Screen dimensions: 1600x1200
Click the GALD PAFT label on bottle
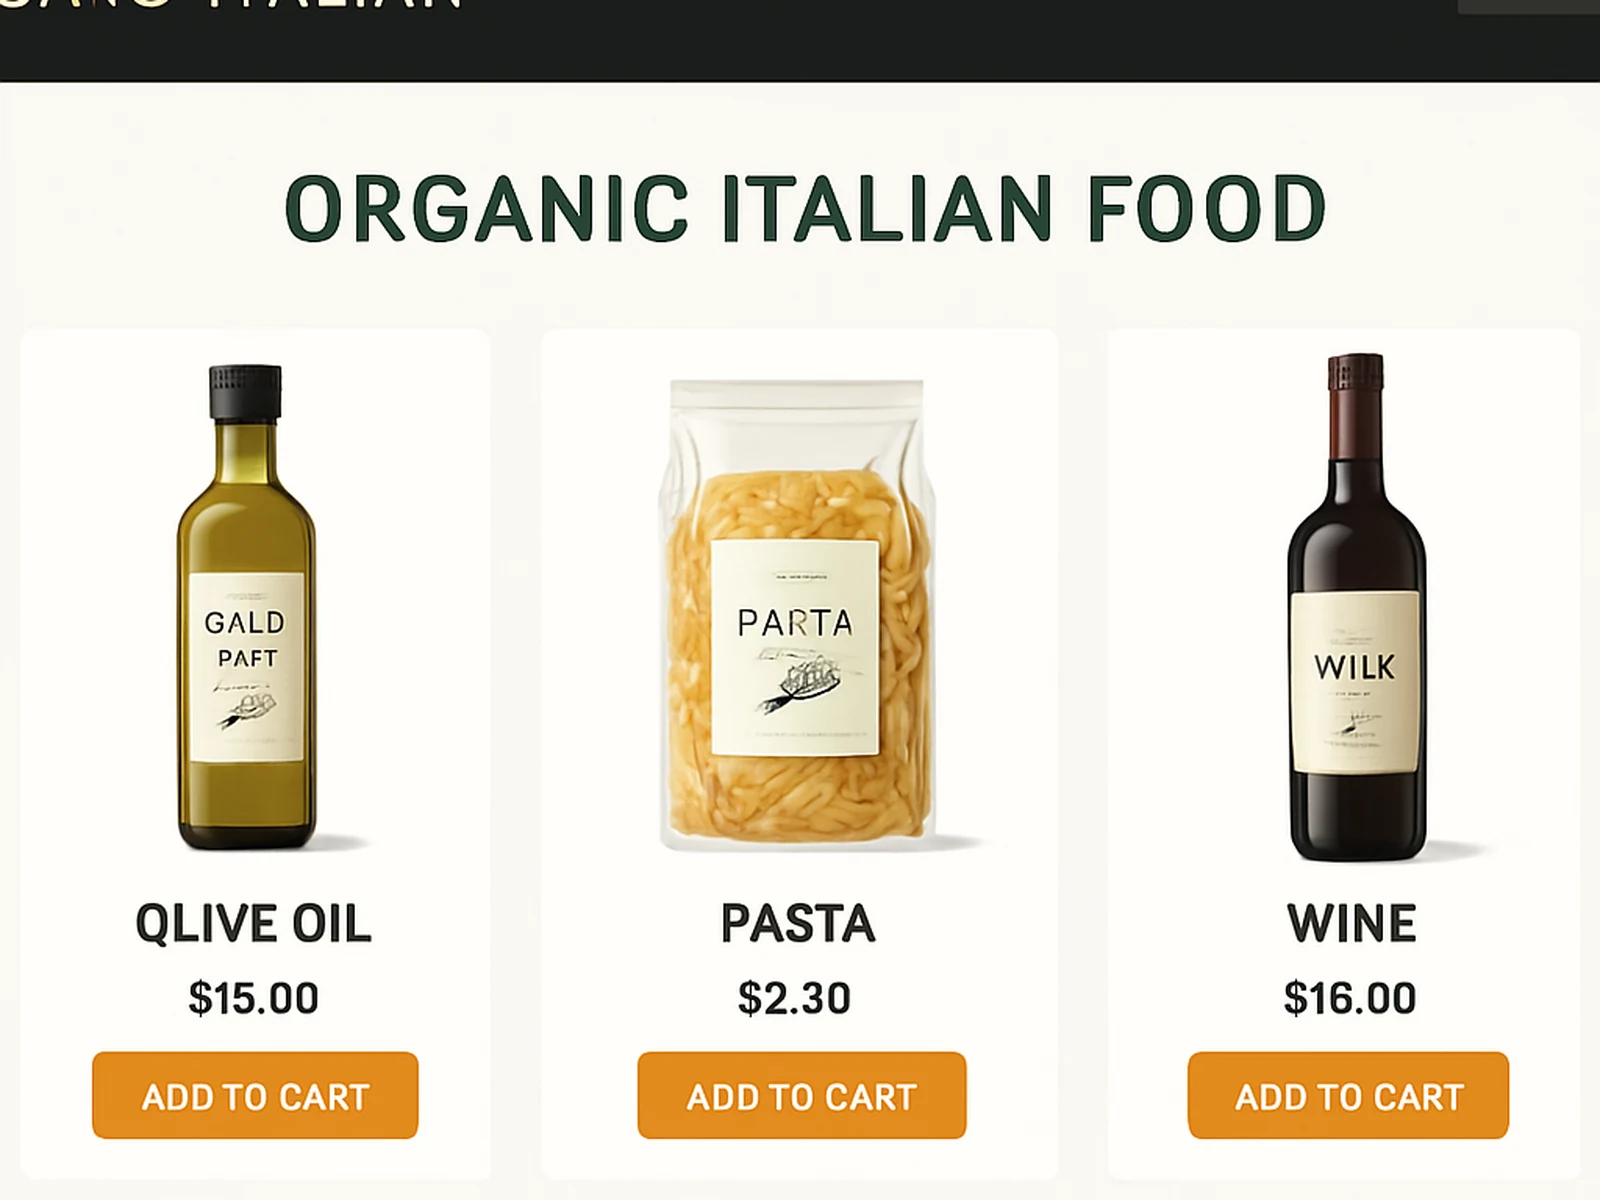click(x=246, y=640)
